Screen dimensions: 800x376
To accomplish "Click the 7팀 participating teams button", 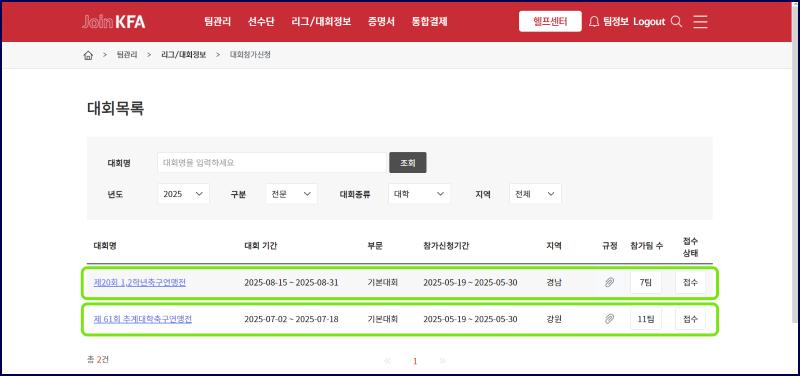I will tap(646, 282).
